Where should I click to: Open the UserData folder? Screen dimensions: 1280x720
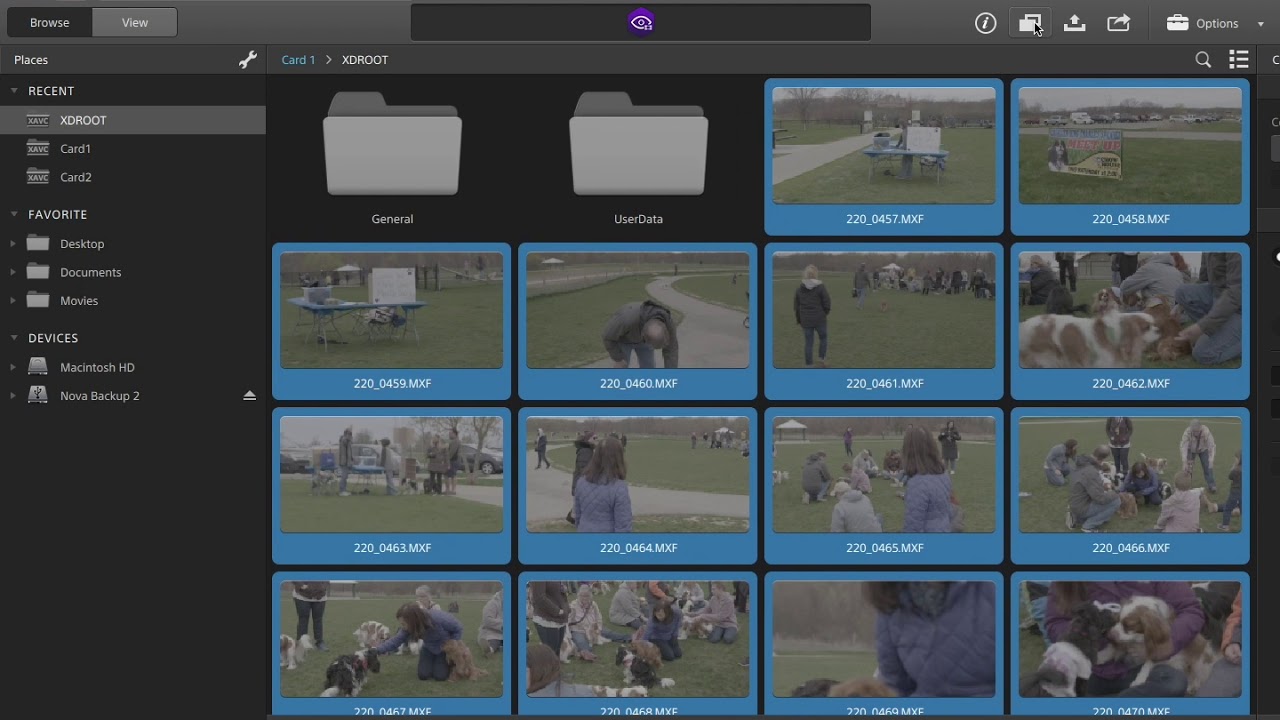pos(638,144)
